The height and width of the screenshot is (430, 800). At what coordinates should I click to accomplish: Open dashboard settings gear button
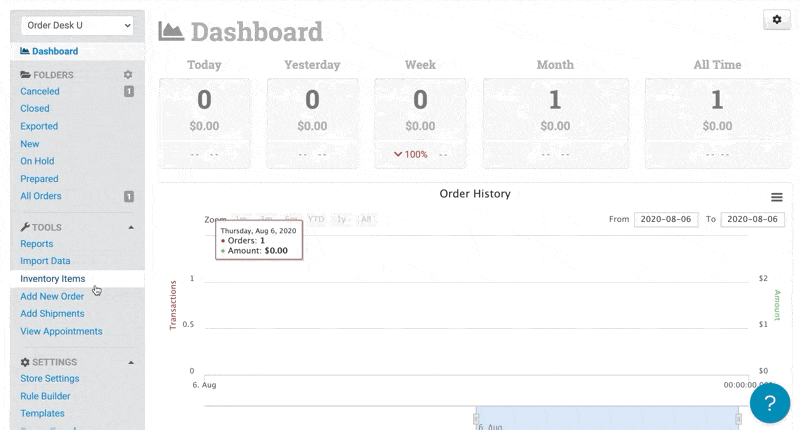point(777,20)
